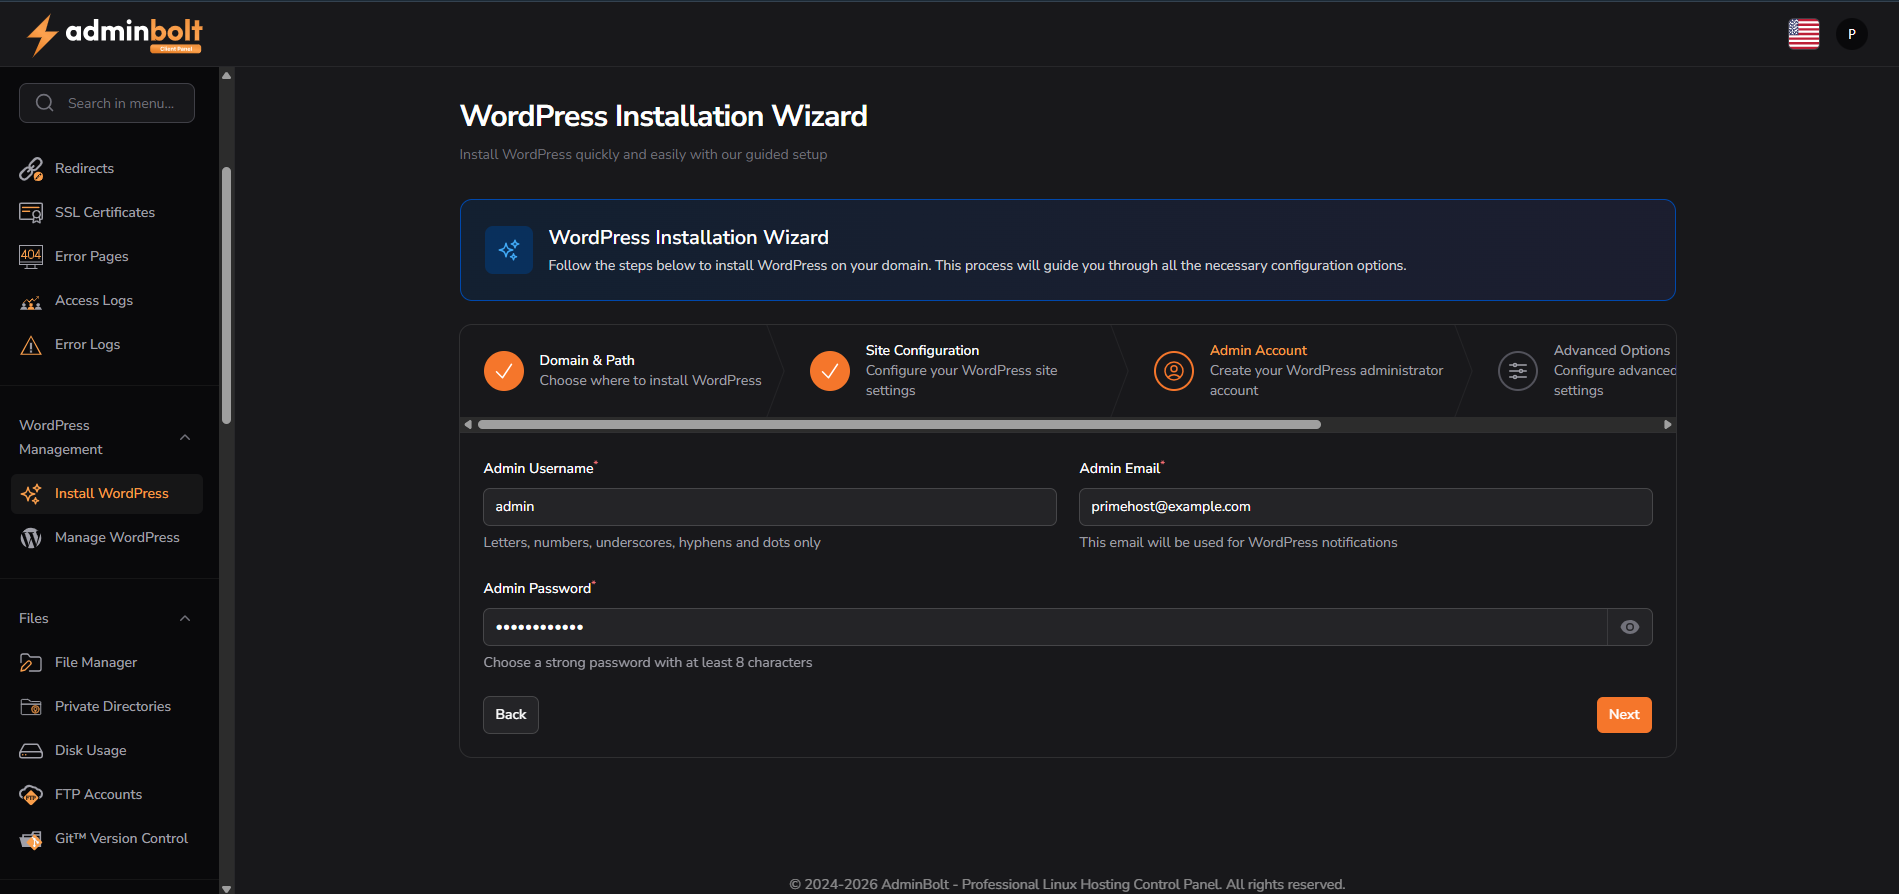
Task: Click the sparkle icon in wizard banner
Action: coord(509,250)
